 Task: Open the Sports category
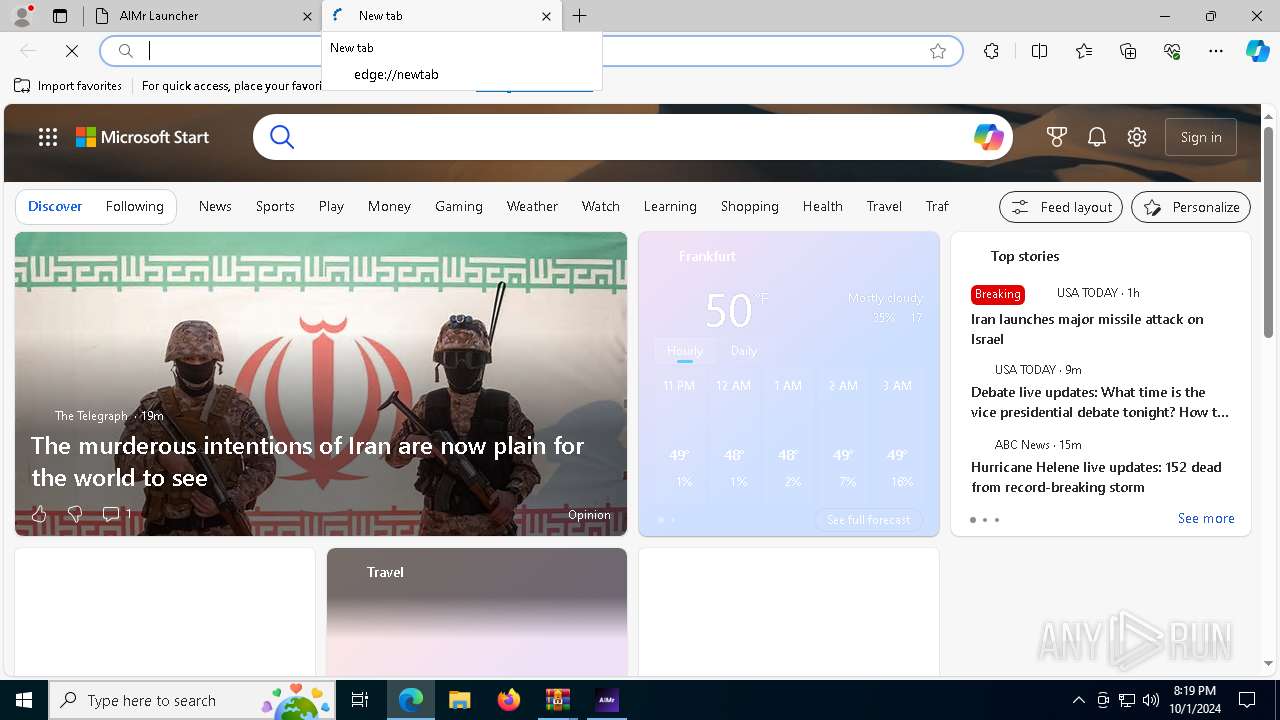[x=275, y=206]
